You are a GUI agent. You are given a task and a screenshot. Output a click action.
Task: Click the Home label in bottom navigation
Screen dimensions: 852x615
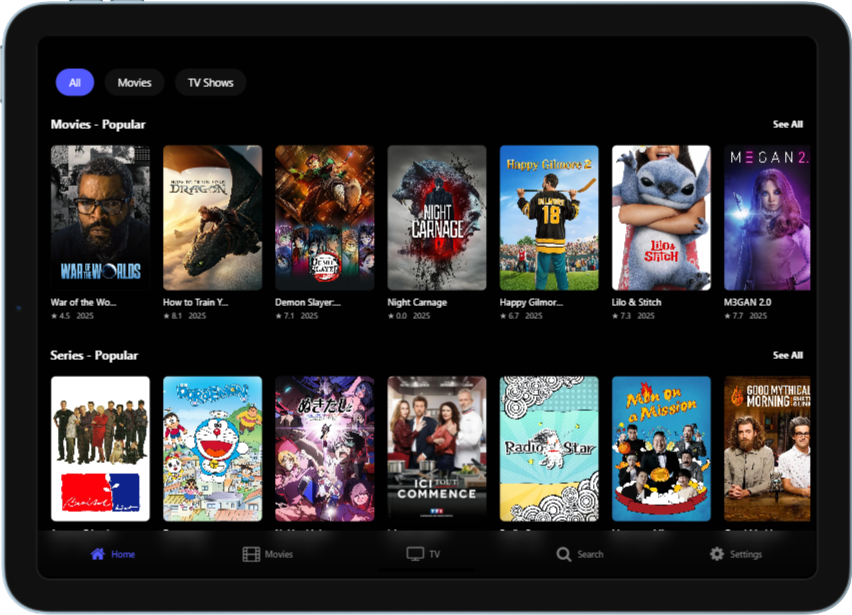pyautogui.click(x=123, y=554)
